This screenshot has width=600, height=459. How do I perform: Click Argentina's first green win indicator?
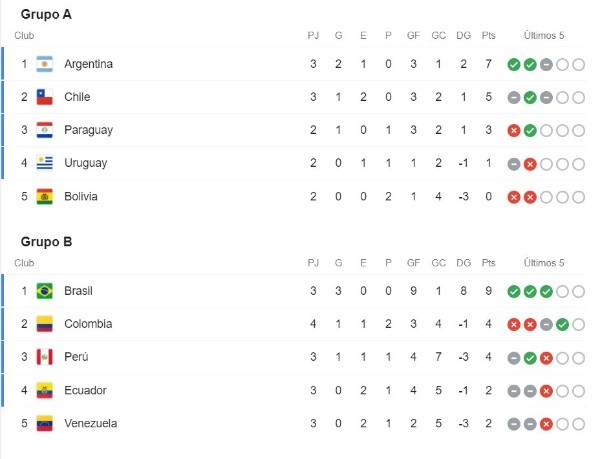(513, 64)
